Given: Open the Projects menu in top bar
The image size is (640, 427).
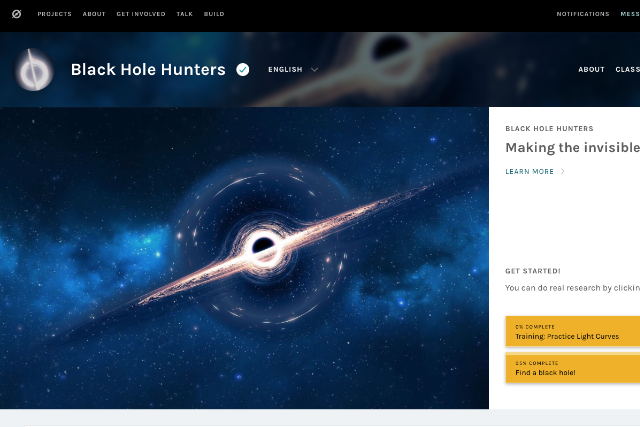Looking at the screenshot, I should tap(54, 14).
